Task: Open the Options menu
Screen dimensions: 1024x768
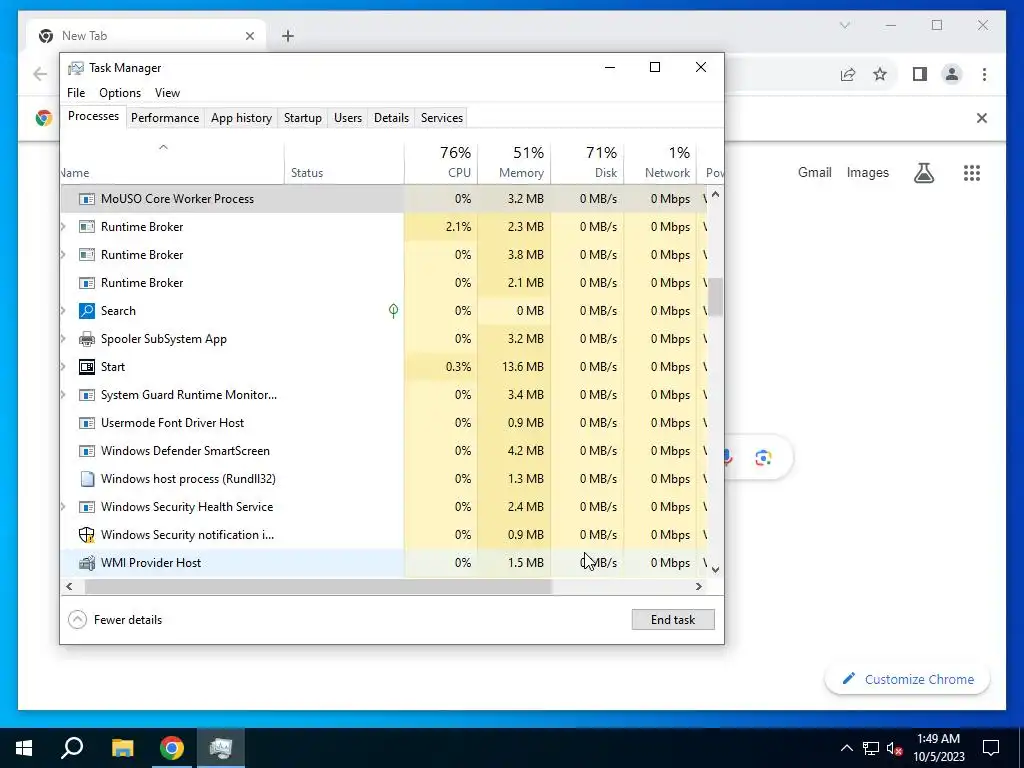Action: tap(120, 93)
